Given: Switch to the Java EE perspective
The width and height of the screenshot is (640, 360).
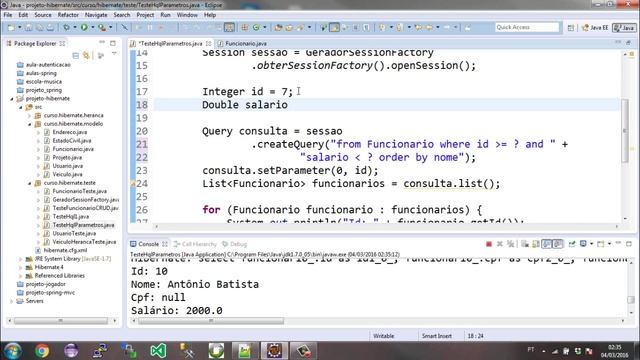Looking at the screenshot, I should [595, 28].
